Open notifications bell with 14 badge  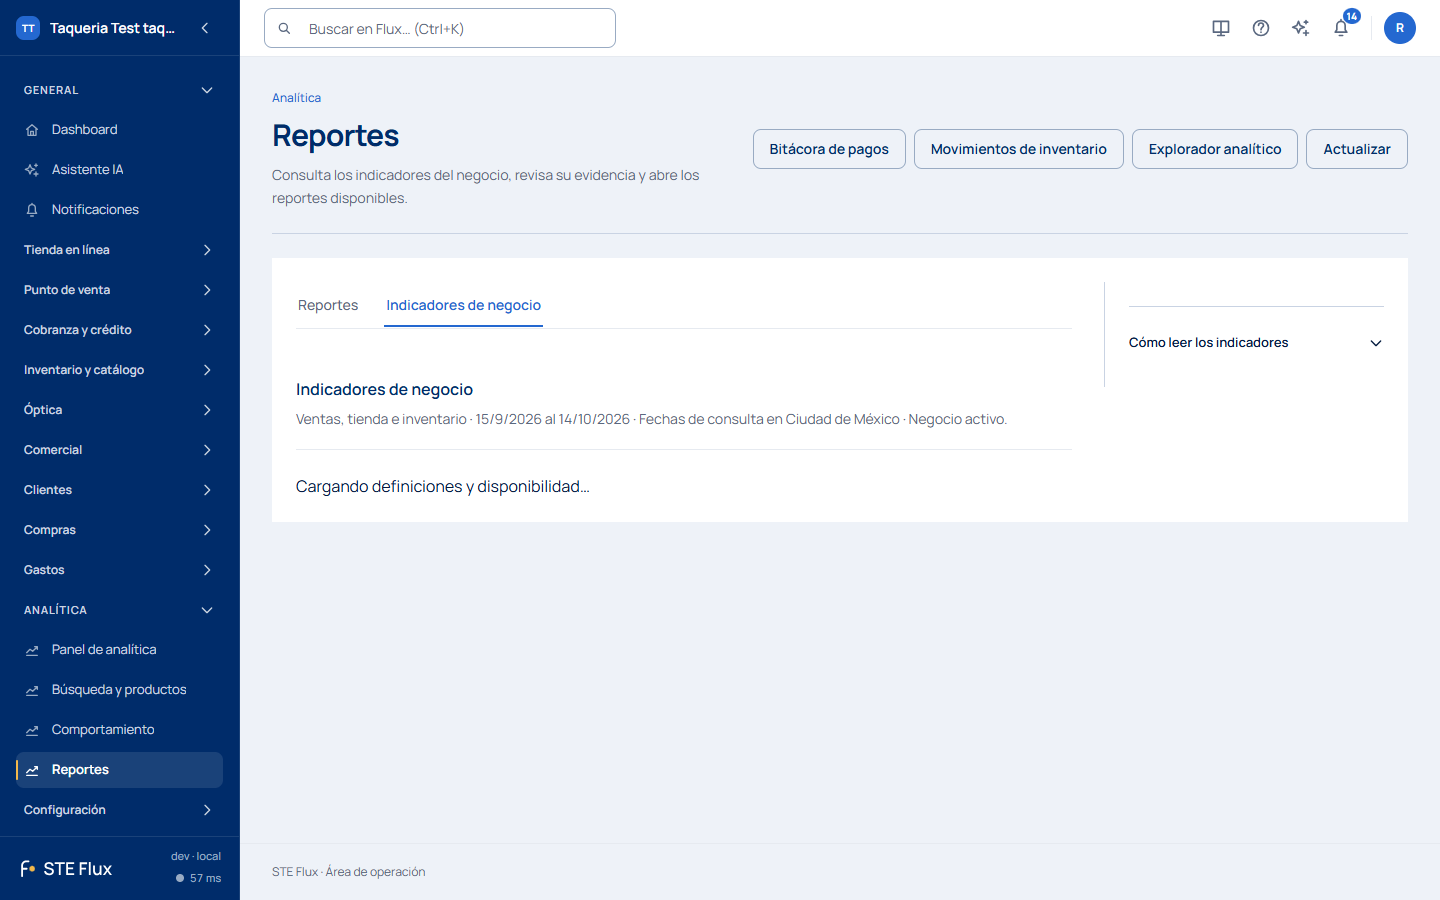tap(1342, 27)
